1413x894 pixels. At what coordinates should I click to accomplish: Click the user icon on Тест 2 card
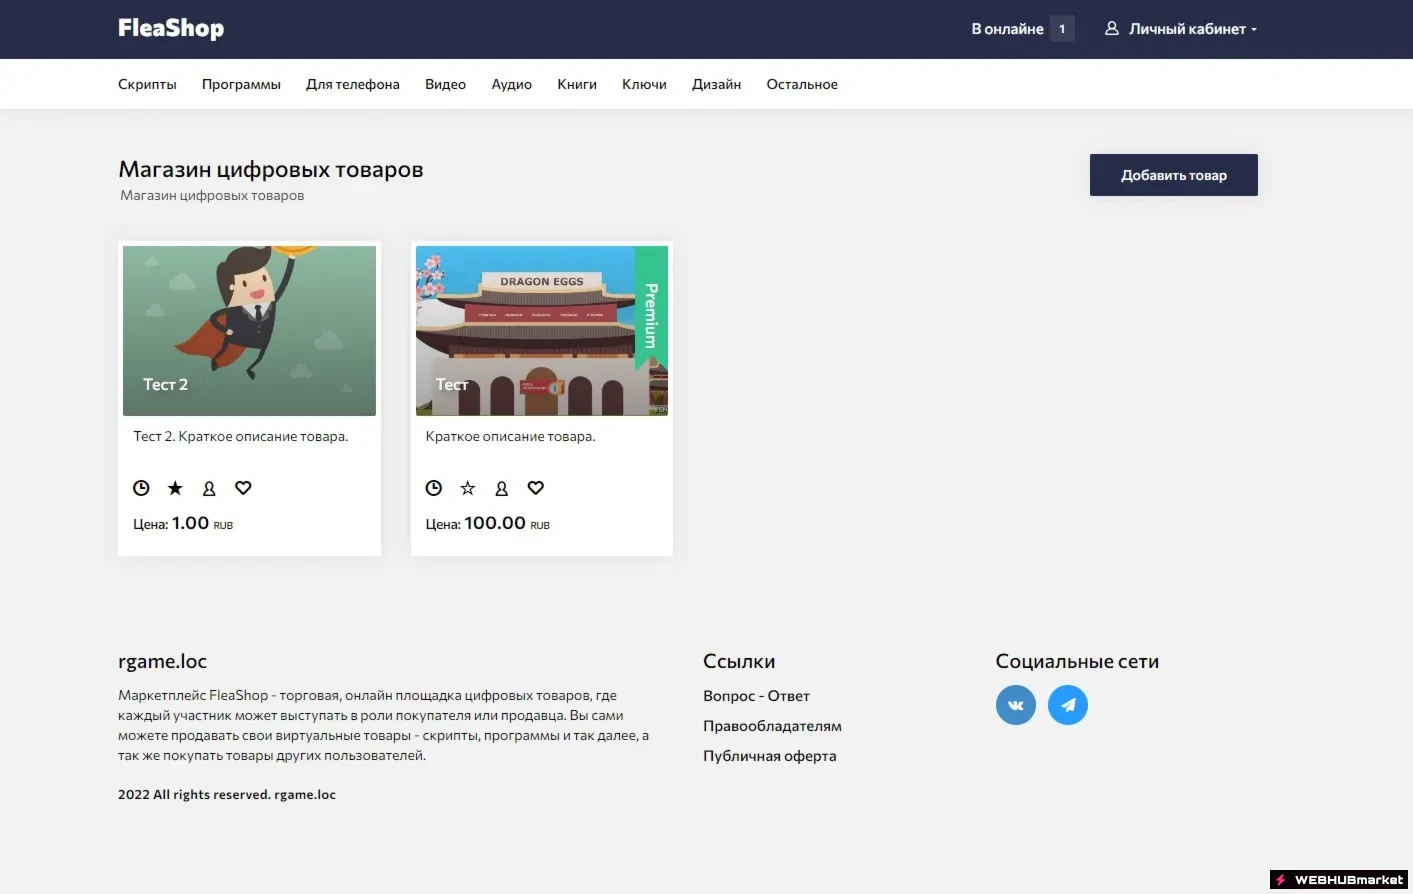pyautogui.click(x=209, y=488)
